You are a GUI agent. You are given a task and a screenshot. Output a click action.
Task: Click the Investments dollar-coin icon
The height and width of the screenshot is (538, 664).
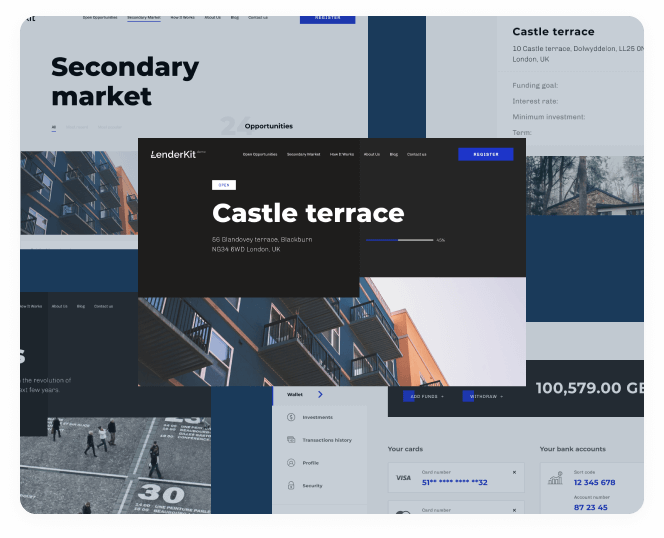[291, 417]
